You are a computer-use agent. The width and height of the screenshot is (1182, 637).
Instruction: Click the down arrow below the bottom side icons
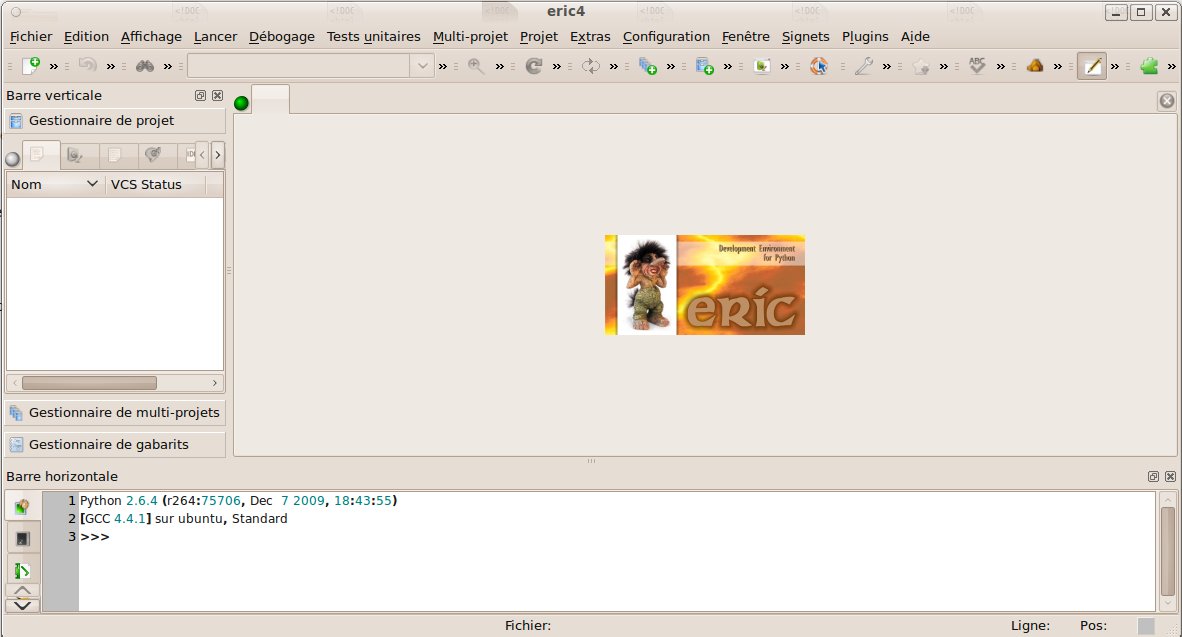pyautogui.click(x=23, y=605)
